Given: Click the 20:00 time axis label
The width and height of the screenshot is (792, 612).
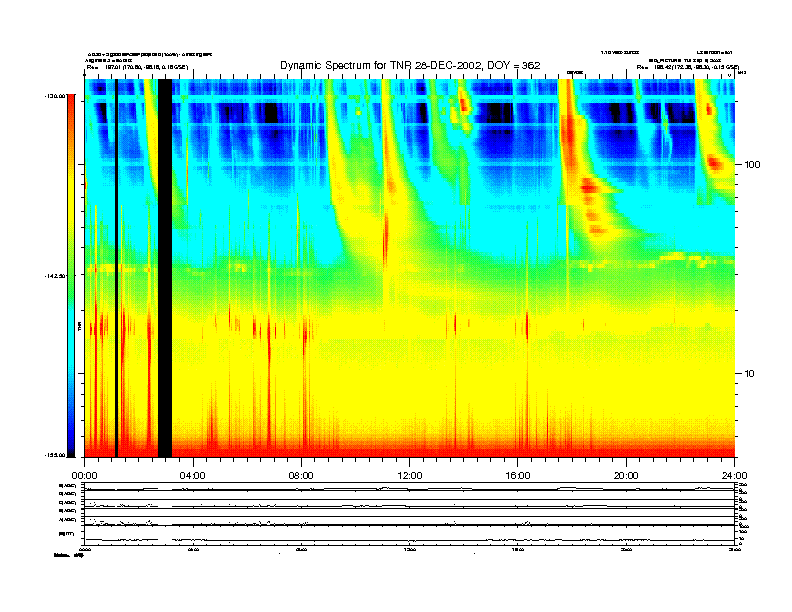Looking at the screenshot, I should pyautogui.click(x=626, y=476).
